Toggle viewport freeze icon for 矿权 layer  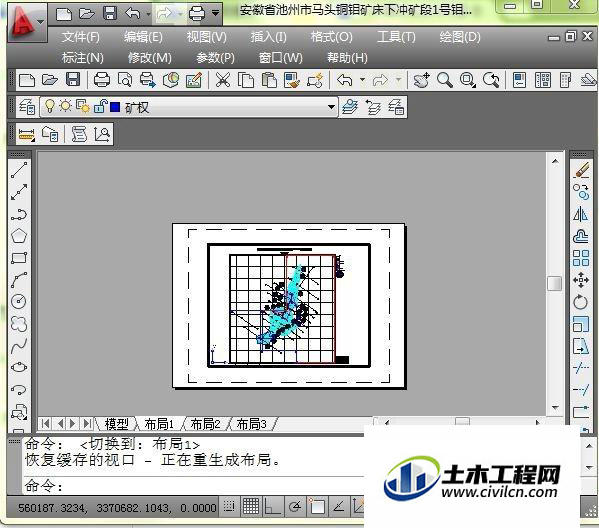[83, 106]
